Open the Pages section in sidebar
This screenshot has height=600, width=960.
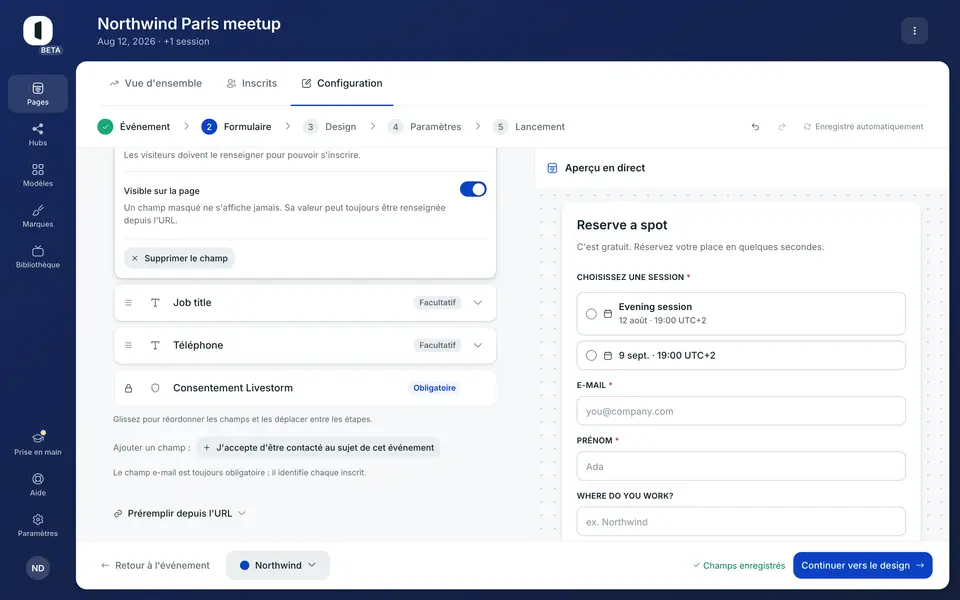coord(38,94)
